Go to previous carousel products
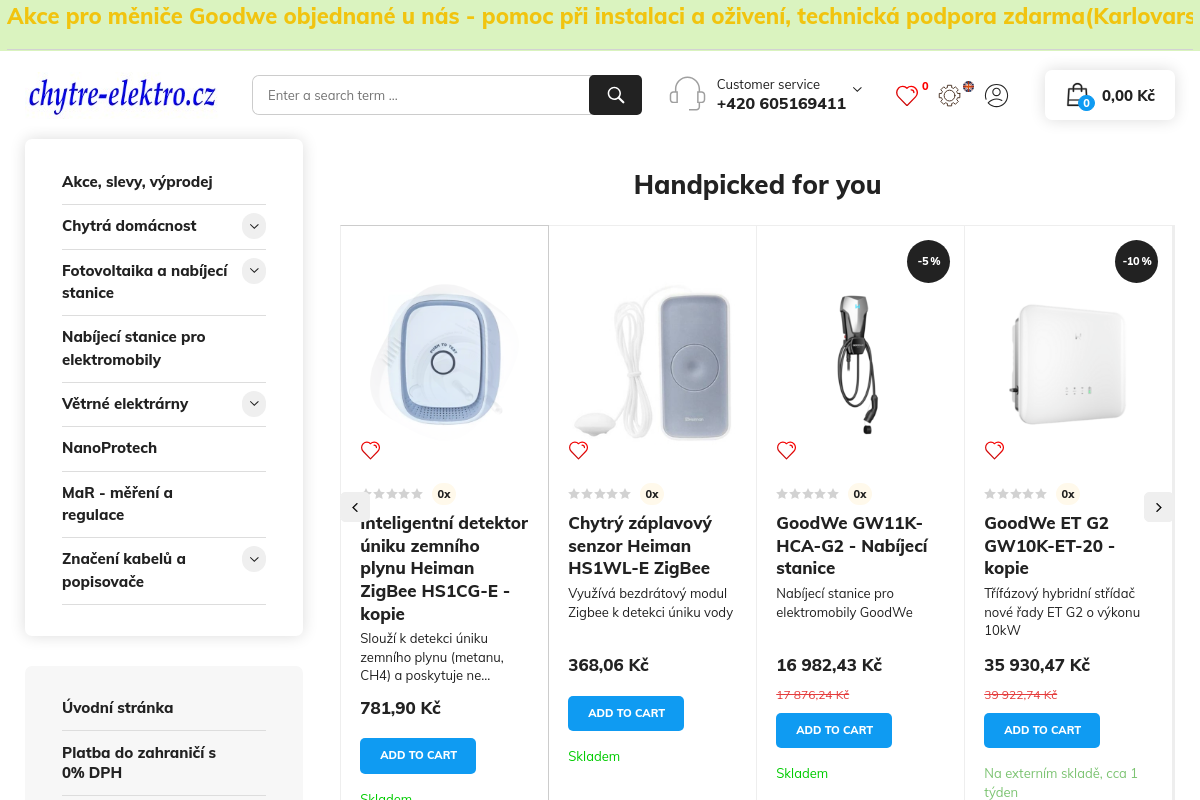The height and width of the screenshot is (800, 1200). click(x=355, y=507)
